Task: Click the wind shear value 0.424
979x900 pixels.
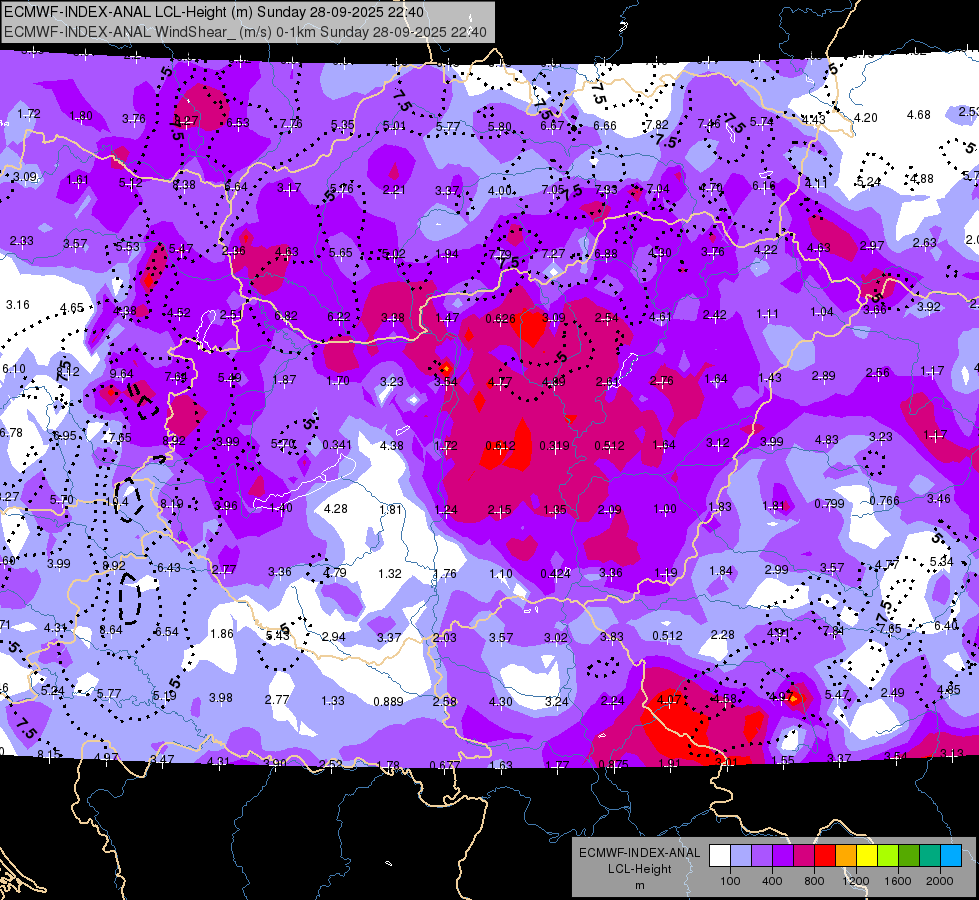Action: pyautogui.click(x=555, y=574)
